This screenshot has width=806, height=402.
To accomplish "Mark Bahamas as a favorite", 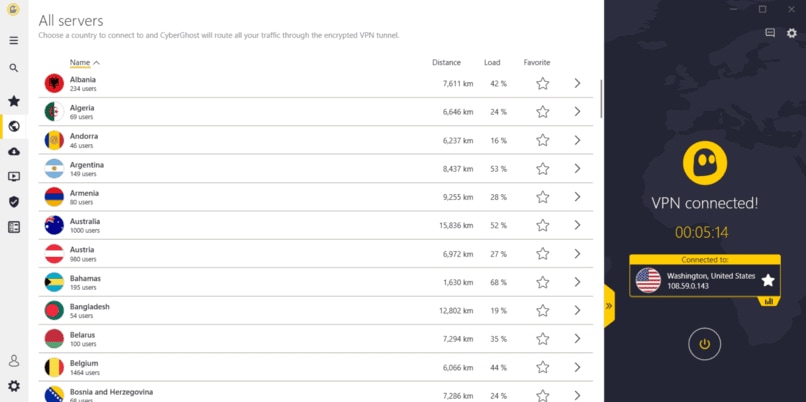I will pyautogui.click(x=542, y=282).
